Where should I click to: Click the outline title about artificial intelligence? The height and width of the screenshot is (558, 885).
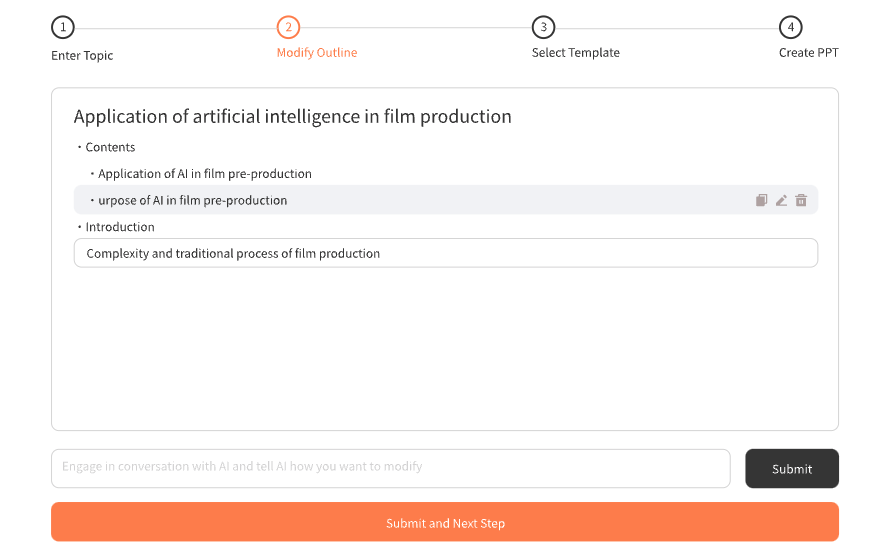(292, 116)
